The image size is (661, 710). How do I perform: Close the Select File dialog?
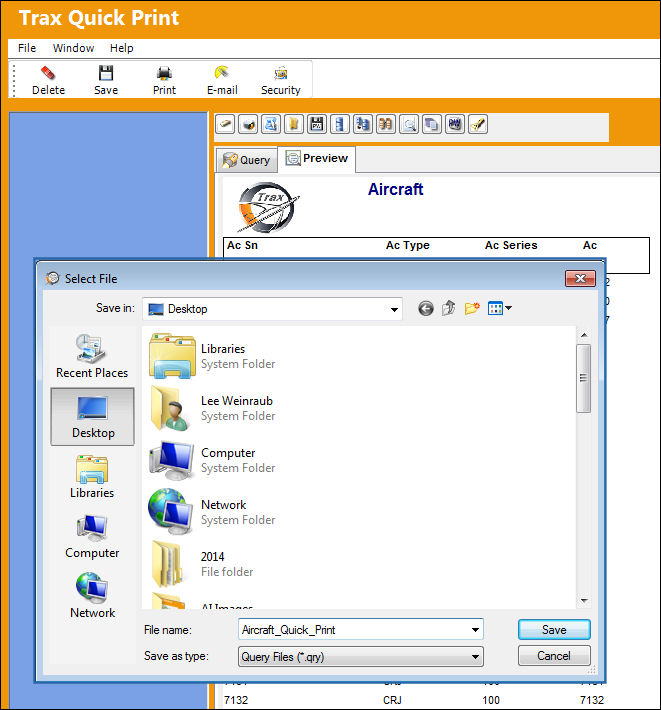point(580,278)
